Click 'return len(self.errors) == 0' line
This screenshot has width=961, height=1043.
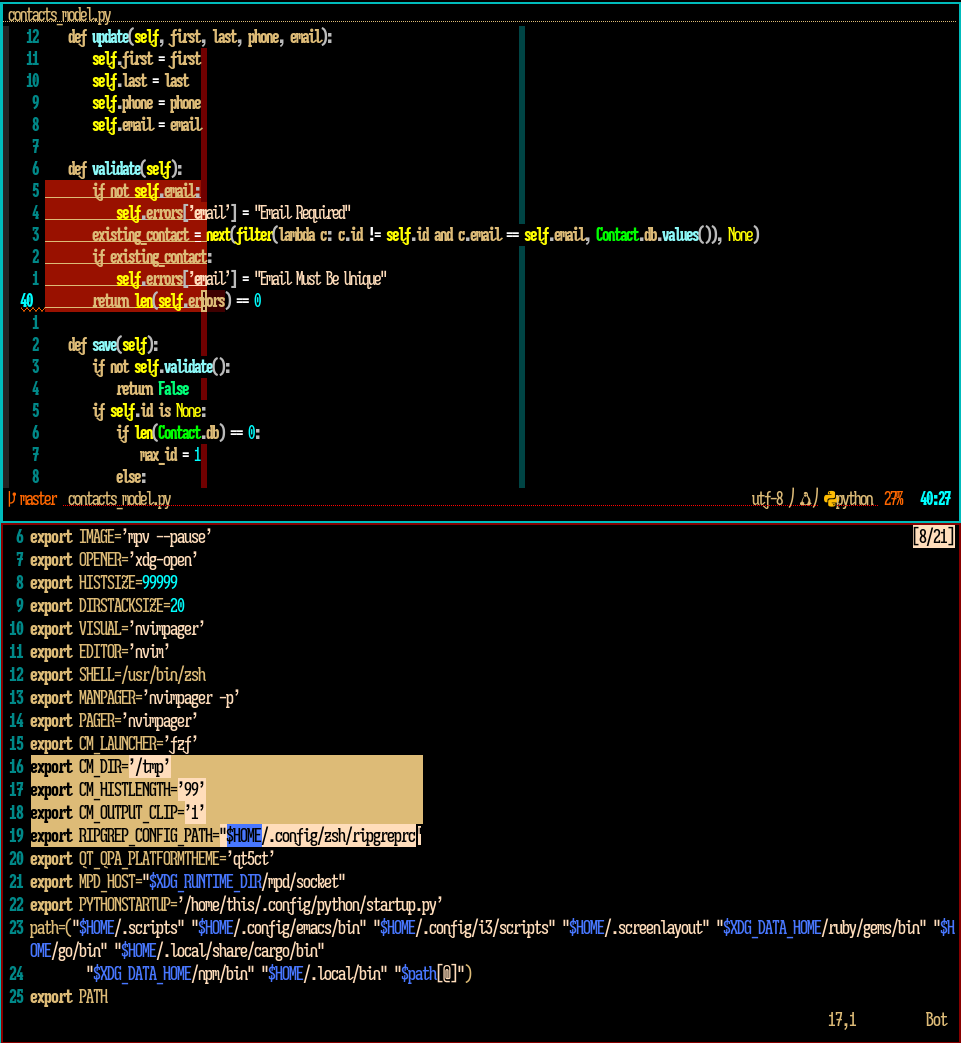point(177,301)
